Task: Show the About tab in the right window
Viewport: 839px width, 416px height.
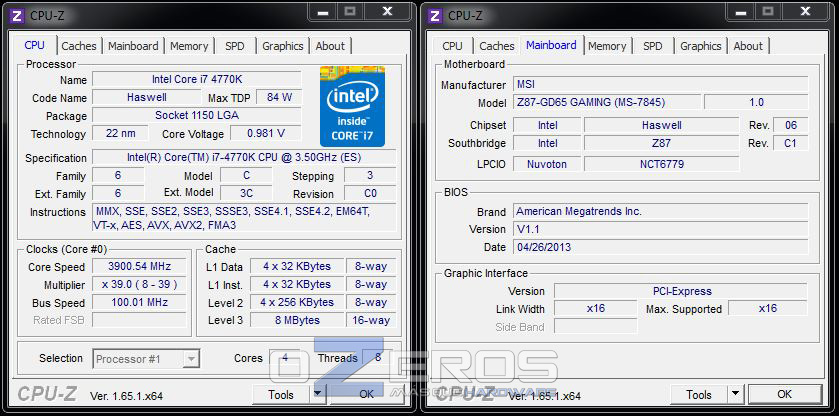Action: point(748,46)
